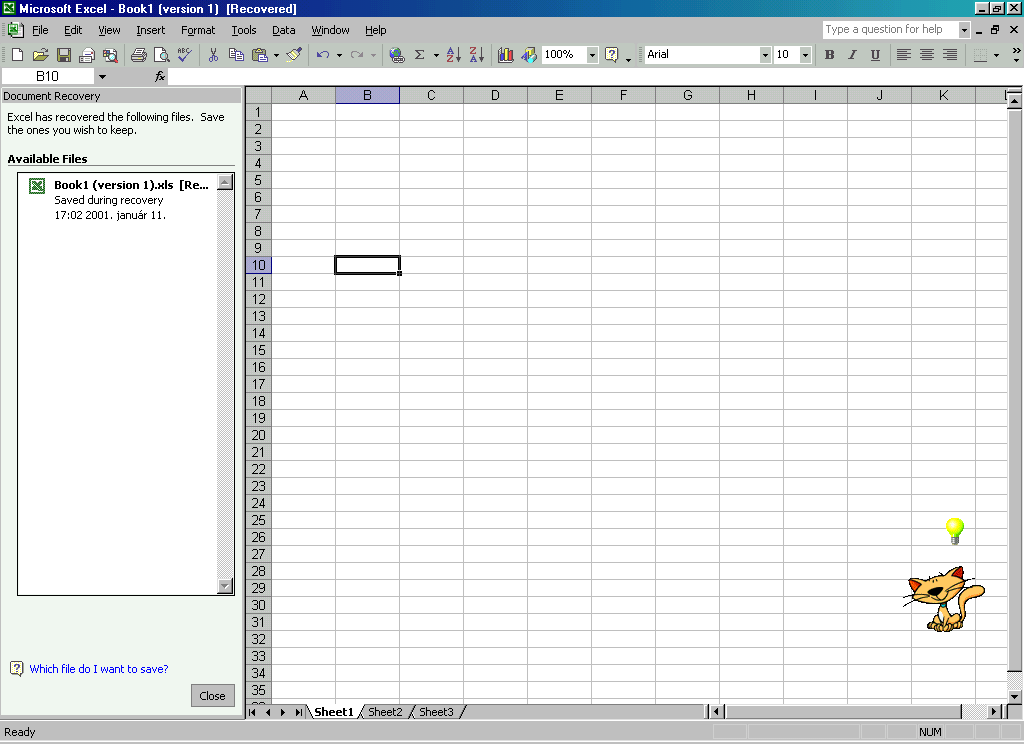Select all cells via corner button
This screenshot has width=1024, height=744.
(259, 95)
